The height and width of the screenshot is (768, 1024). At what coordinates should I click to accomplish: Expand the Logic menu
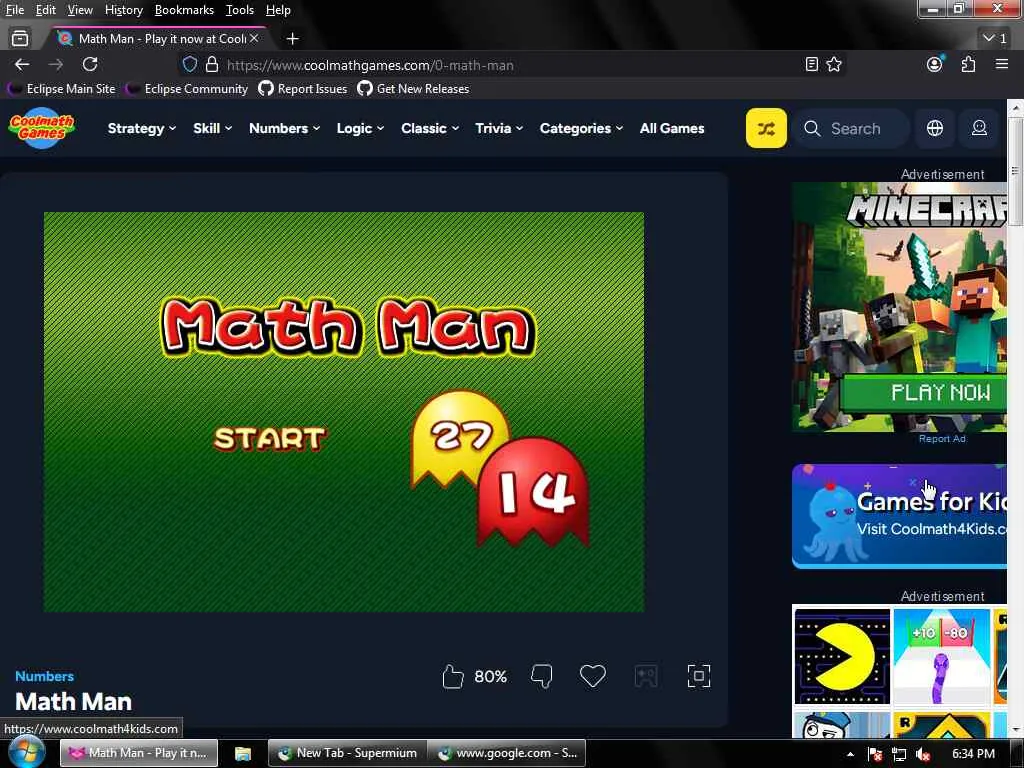(360, 129)
